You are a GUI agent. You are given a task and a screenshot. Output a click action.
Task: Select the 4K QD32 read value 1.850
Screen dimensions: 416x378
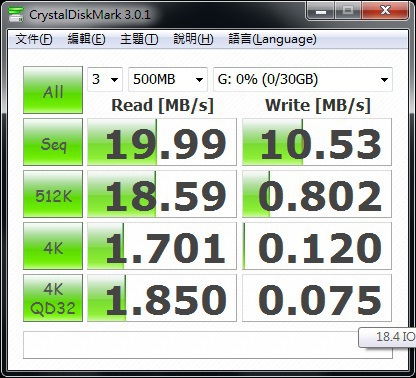pyautogui.click(x=162, y=298)
